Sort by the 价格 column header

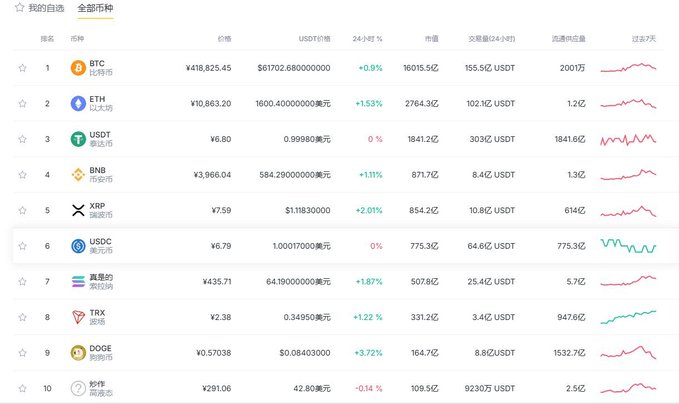224,39
